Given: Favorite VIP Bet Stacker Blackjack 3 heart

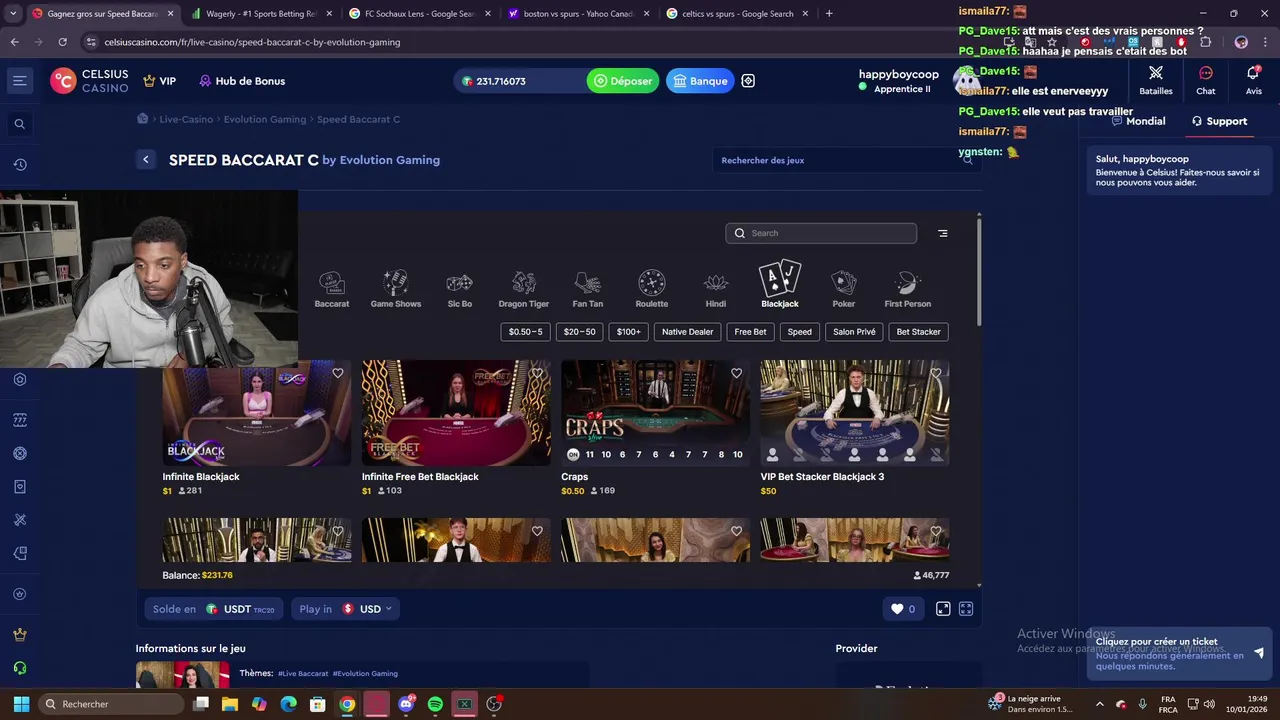Looking at the screenshot, I should [936, 373].
